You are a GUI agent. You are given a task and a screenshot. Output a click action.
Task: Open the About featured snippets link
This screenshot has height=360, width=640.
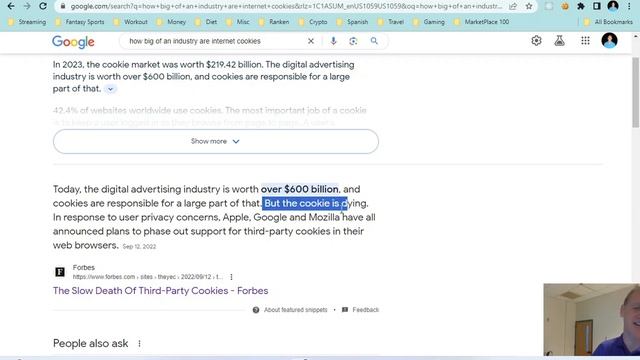click(296, 310)
